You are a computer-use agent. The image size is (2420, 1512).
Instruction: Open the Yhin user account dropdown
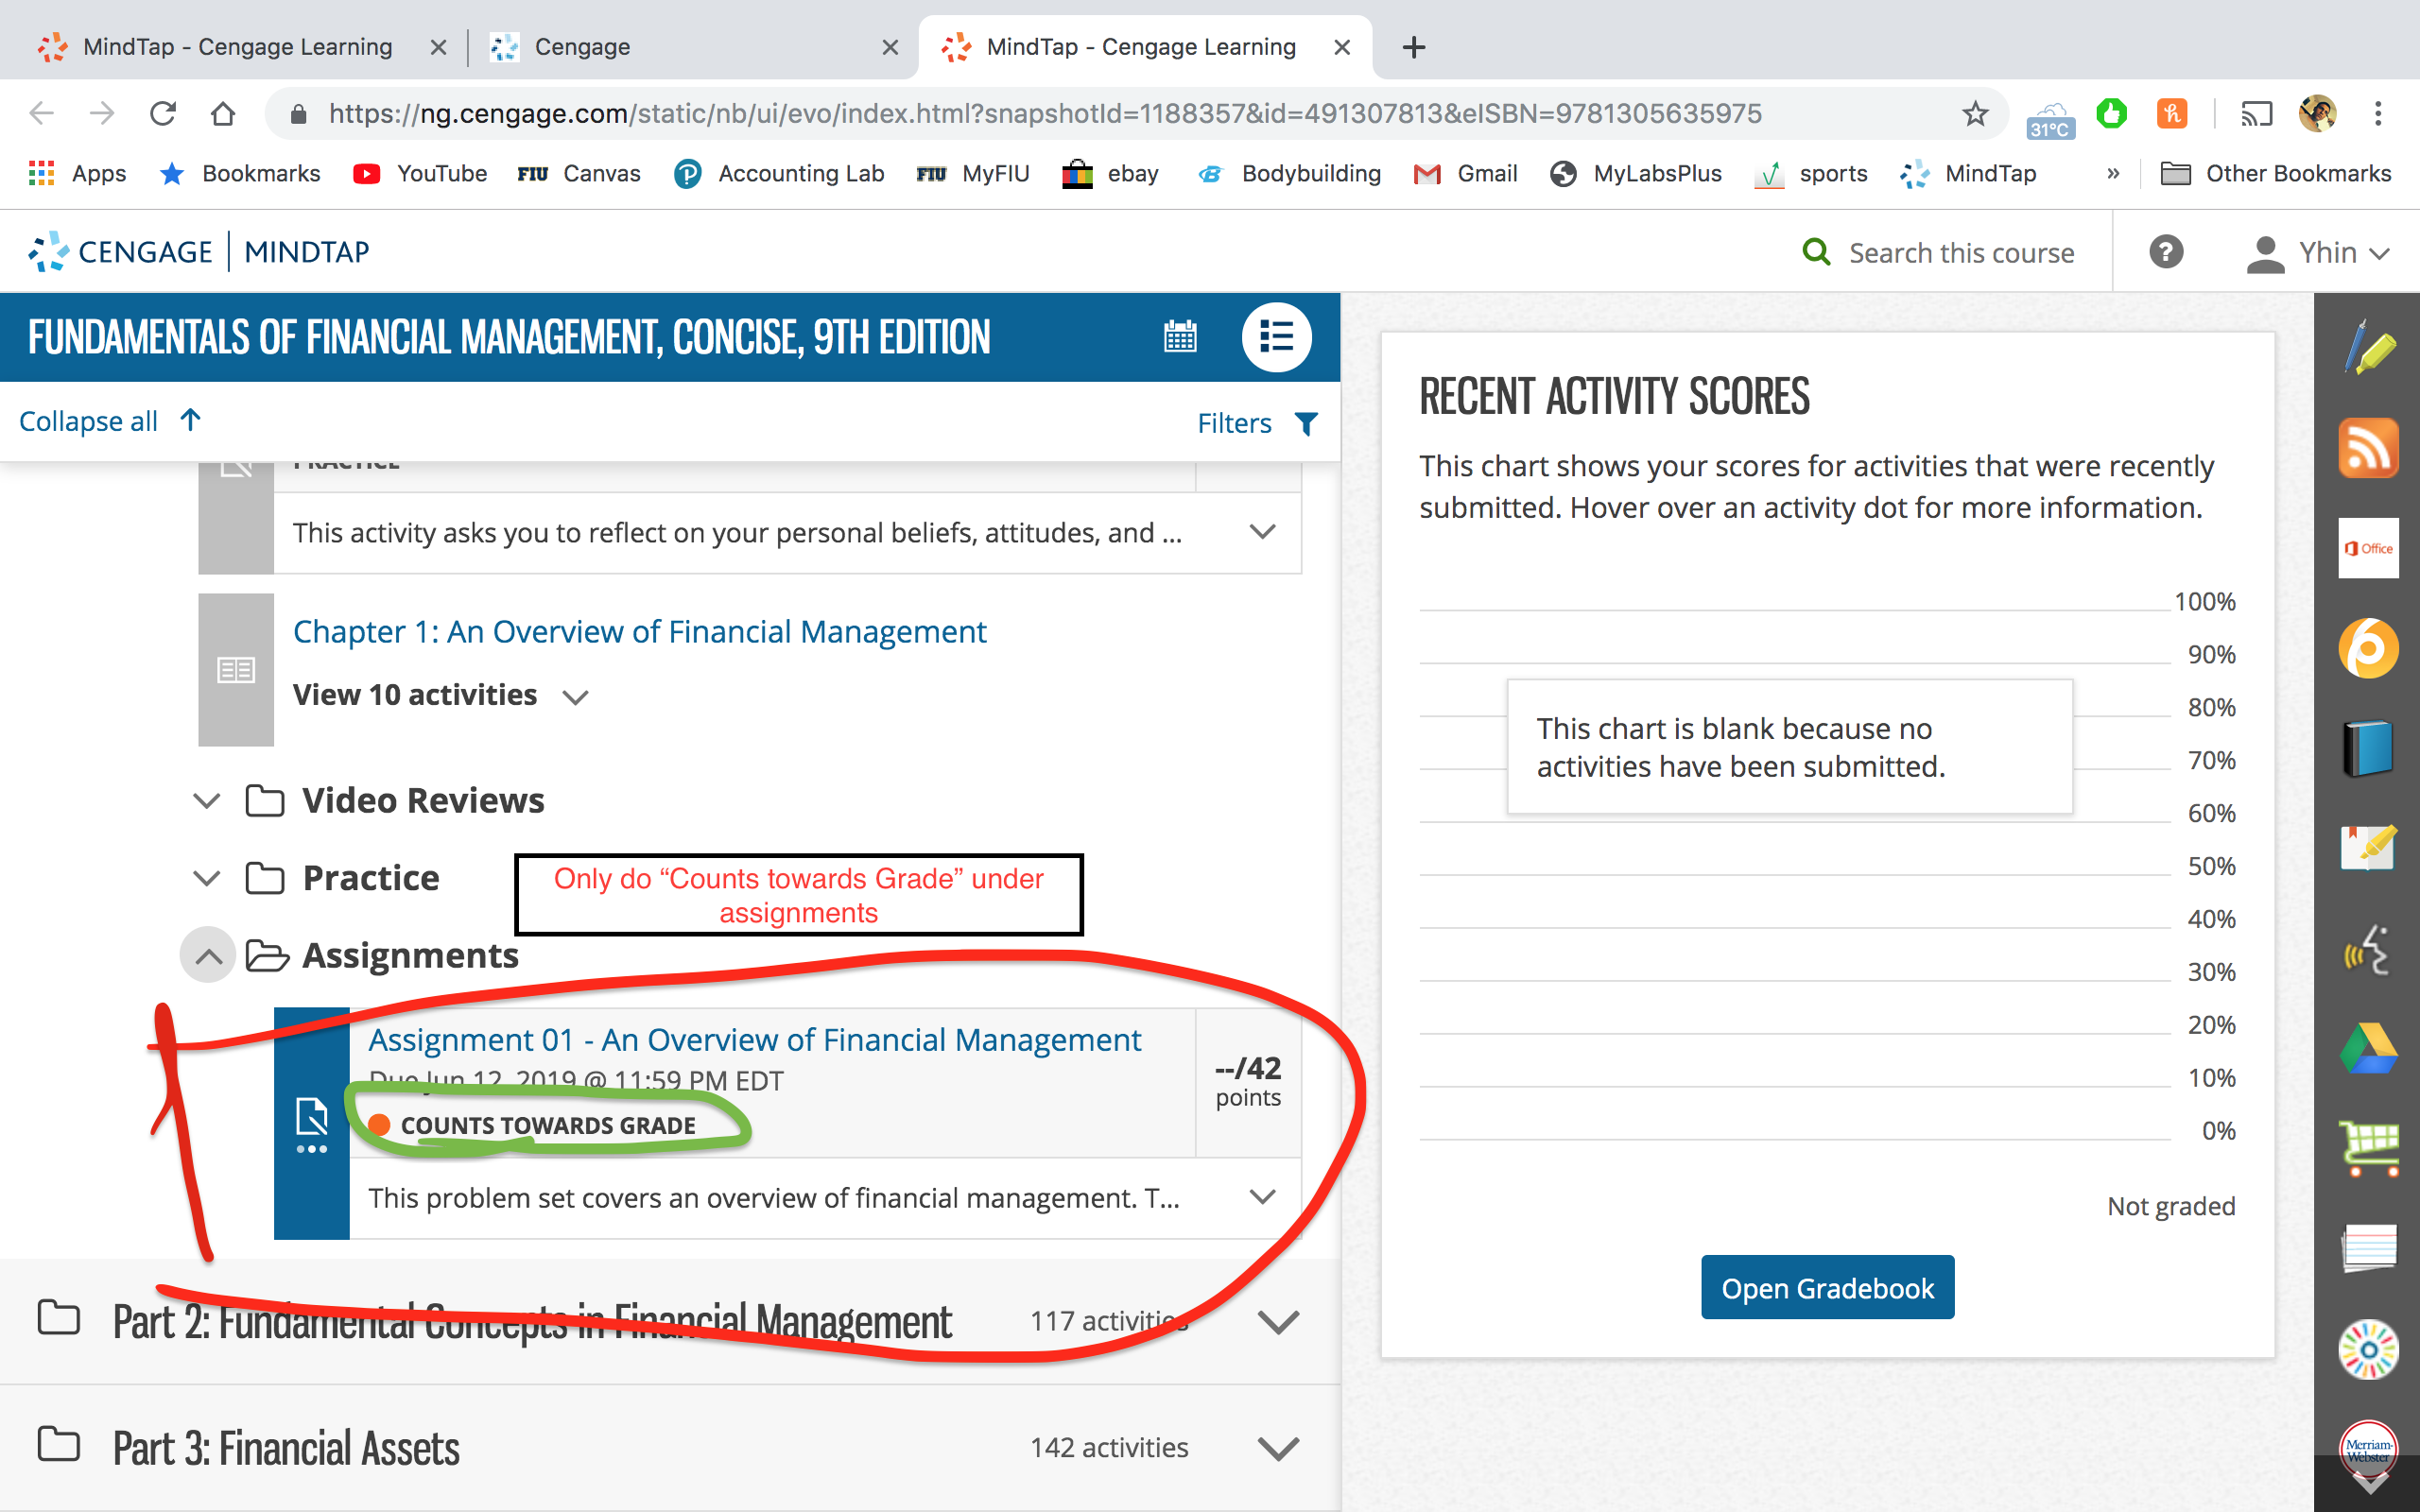click(x=2317, y=252)
